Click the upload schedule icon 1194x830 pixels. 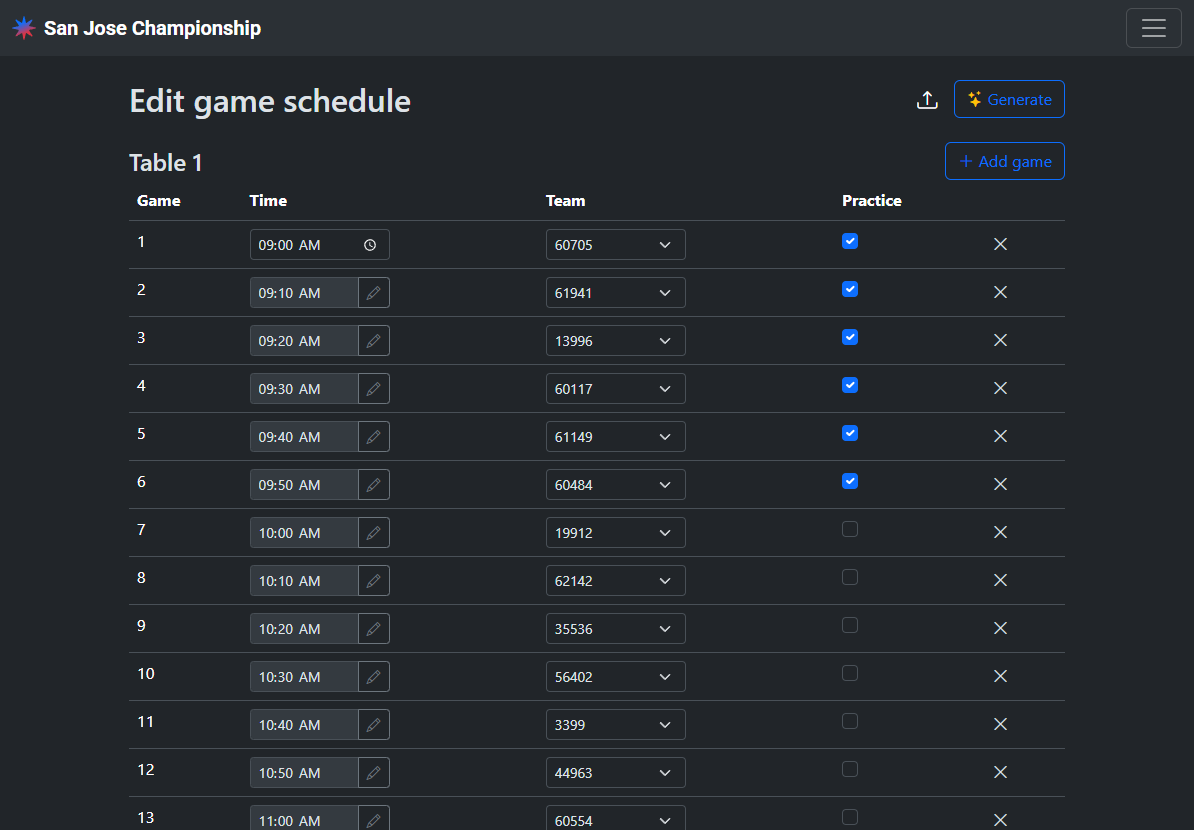coord(927,100)
